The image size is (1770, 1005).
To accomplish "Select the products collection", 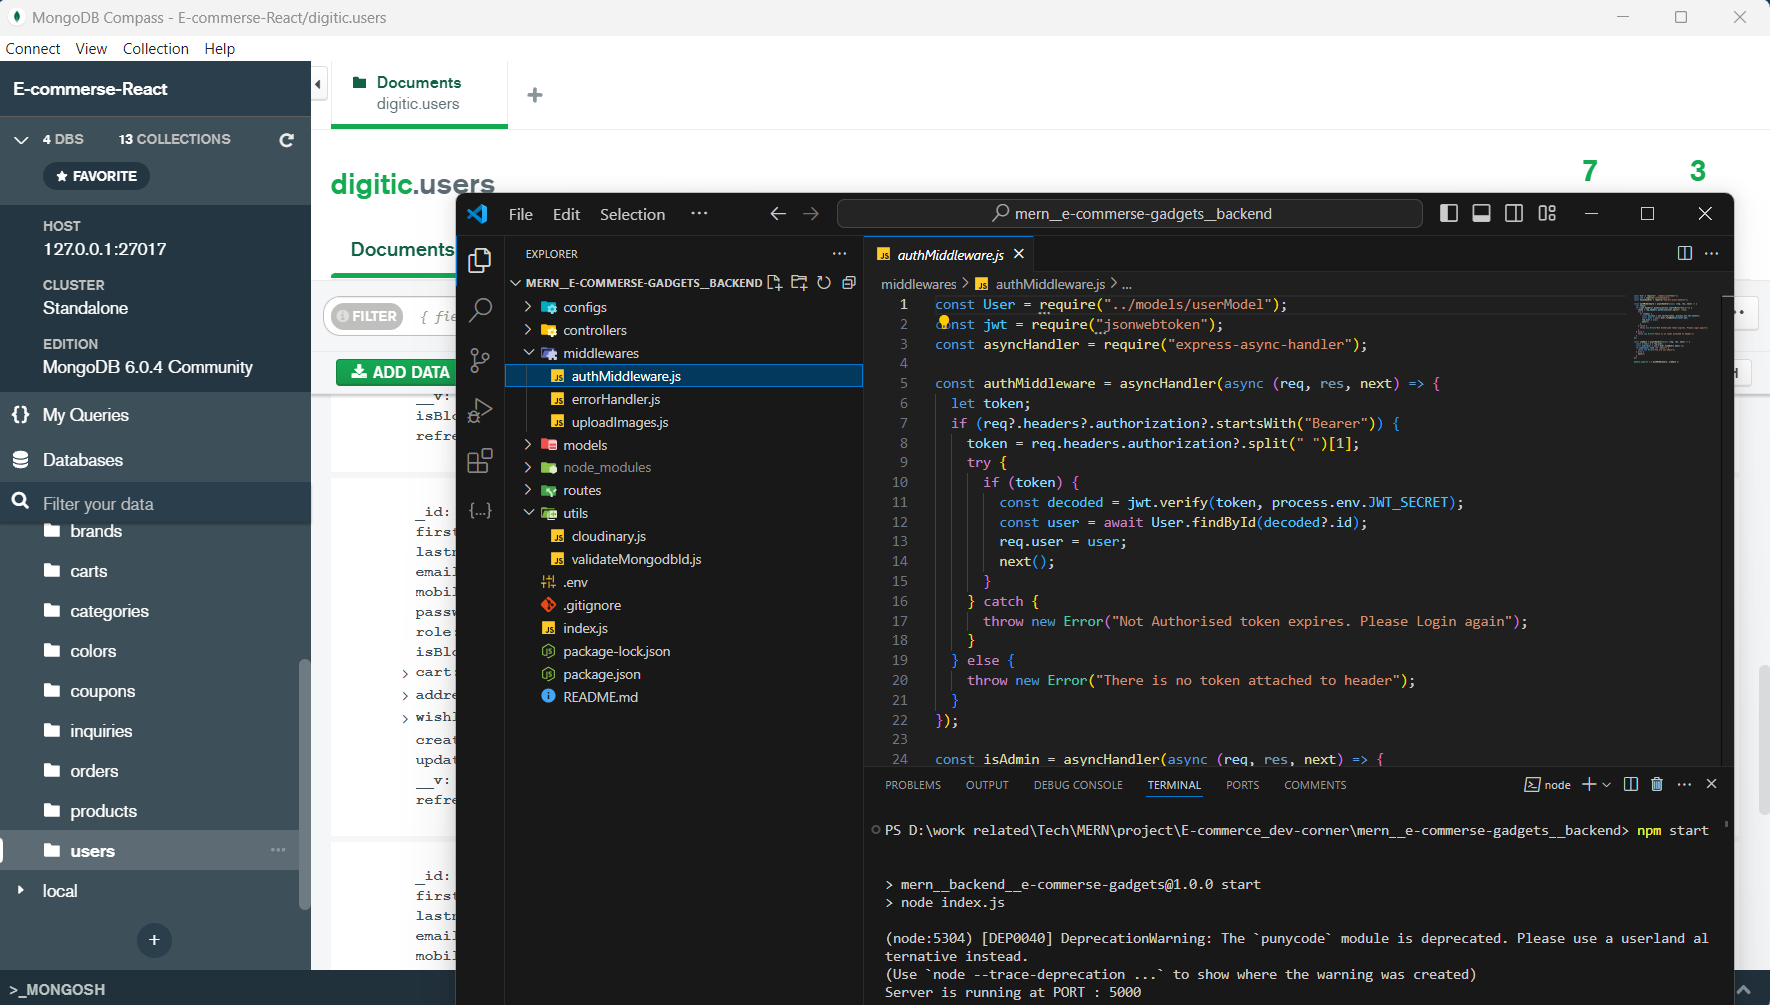I will [x=150, y=811].
